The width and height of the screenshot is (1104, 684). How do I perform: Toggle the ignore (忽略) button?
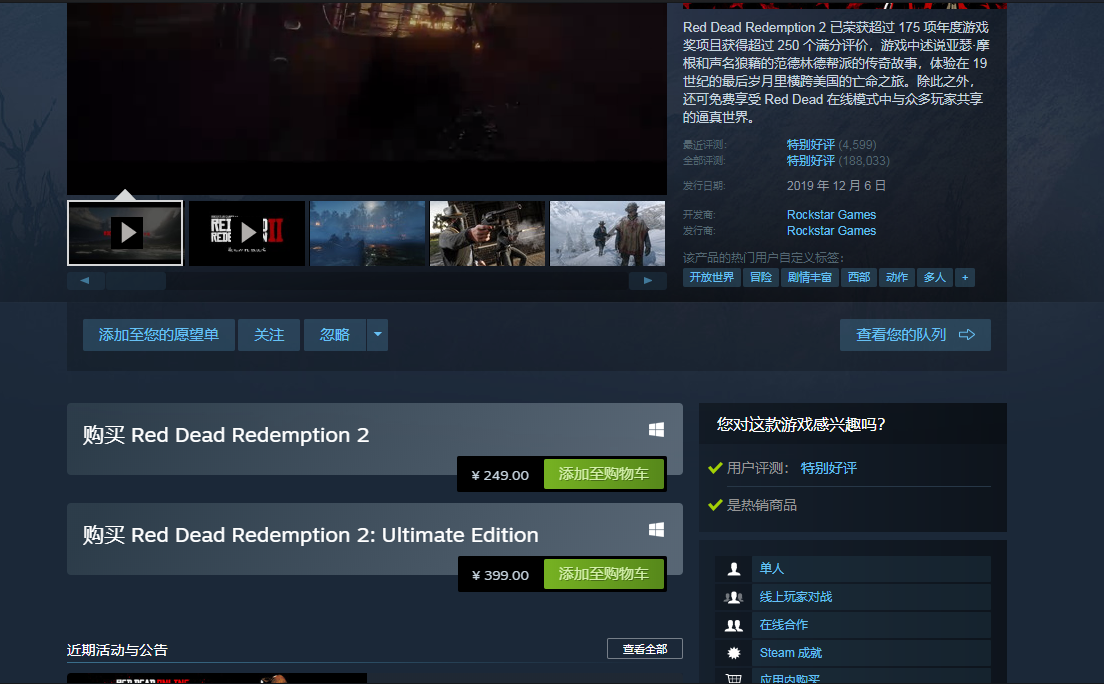335,335
